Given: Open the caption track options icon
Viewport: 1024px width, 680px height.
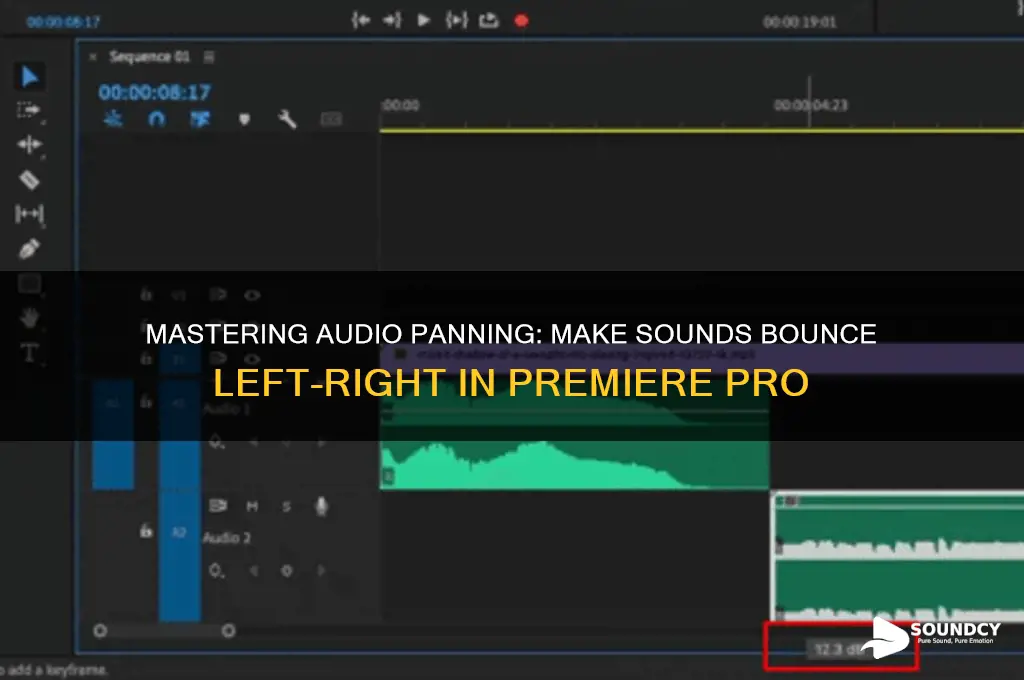Looking at the screenshot, I should click(x=331, y=119).
